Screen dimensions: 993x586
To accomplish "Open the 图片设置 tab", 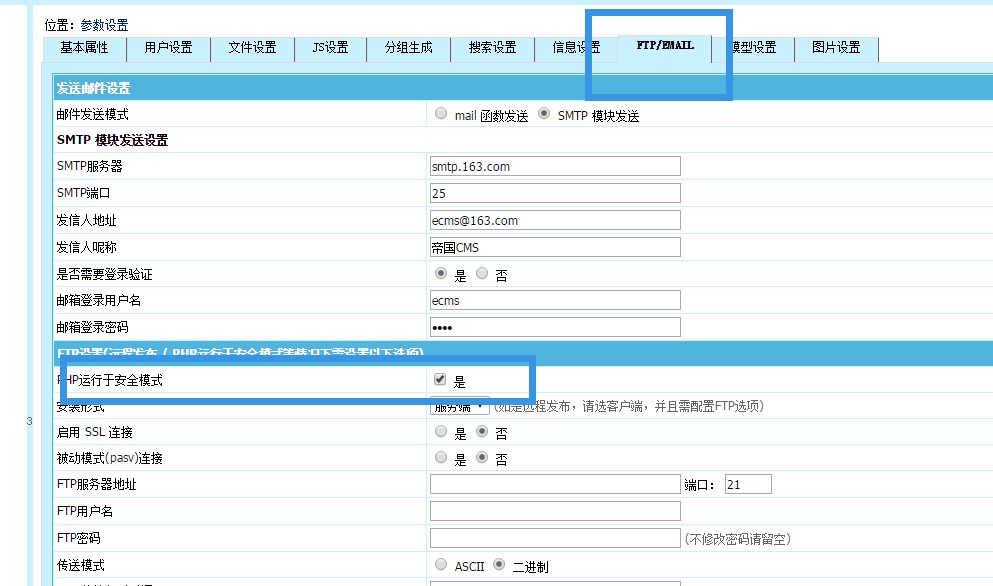I will (836, 47).
